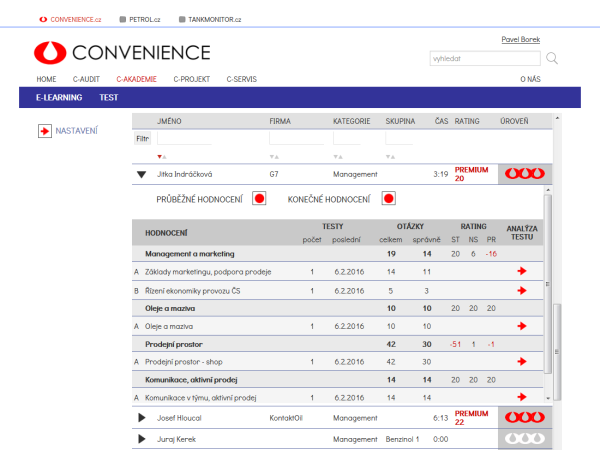Open the C-AKADEMIE menu item

click(x=137, y=79)
